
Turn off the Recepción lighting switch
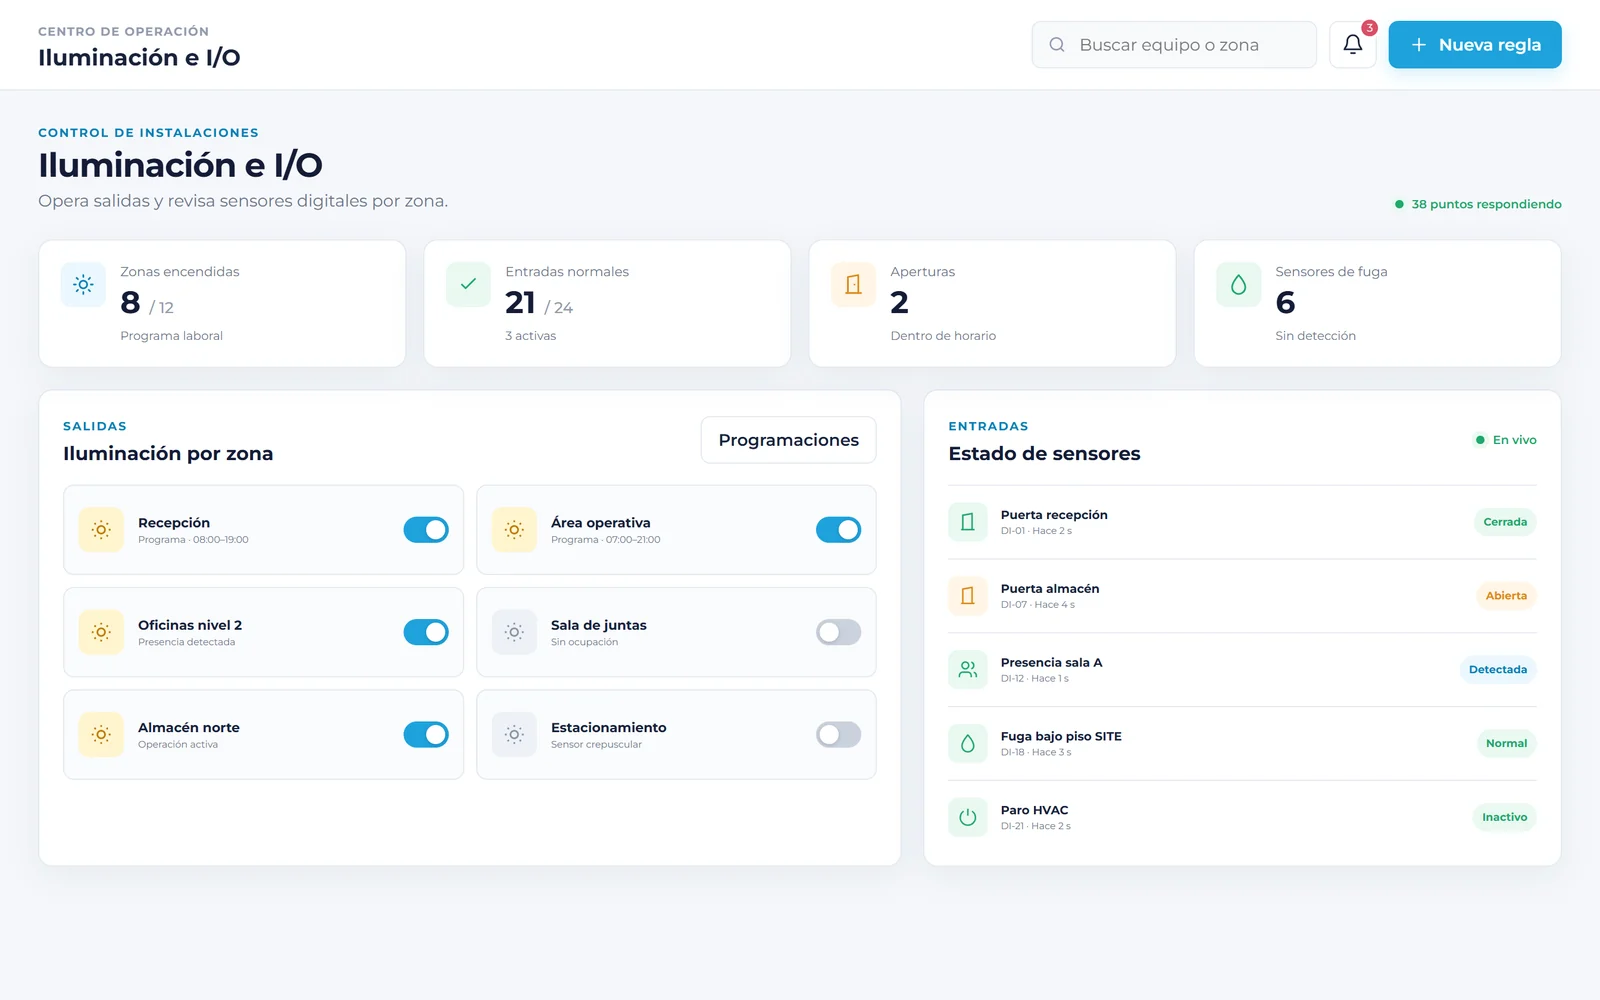[426, 530]
